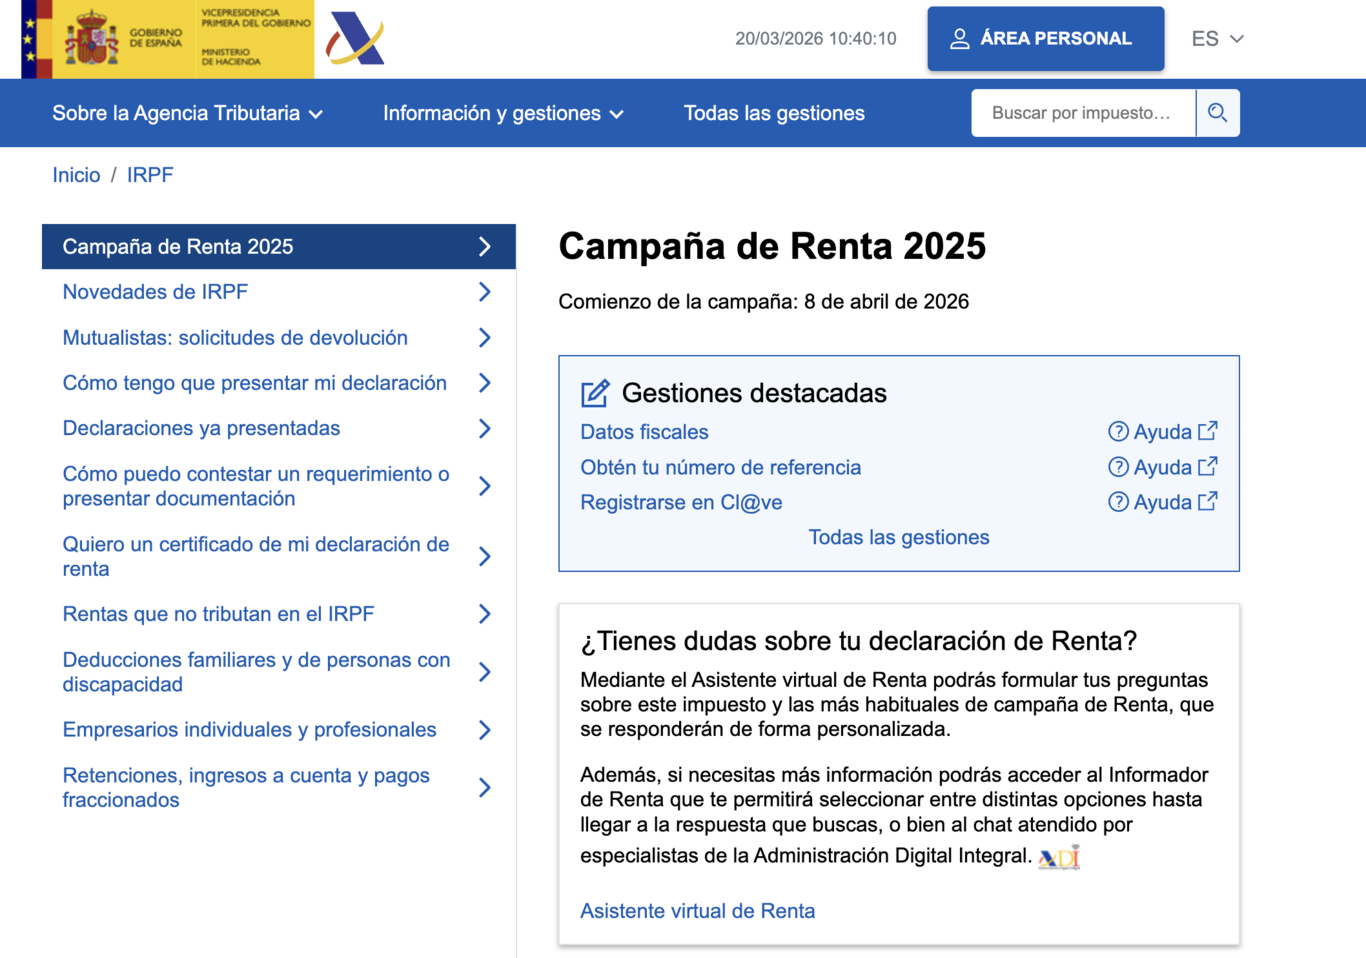Open the ÁREA PERSONAL button
The image size is (1366, 958).
(x=1045, y=39)
